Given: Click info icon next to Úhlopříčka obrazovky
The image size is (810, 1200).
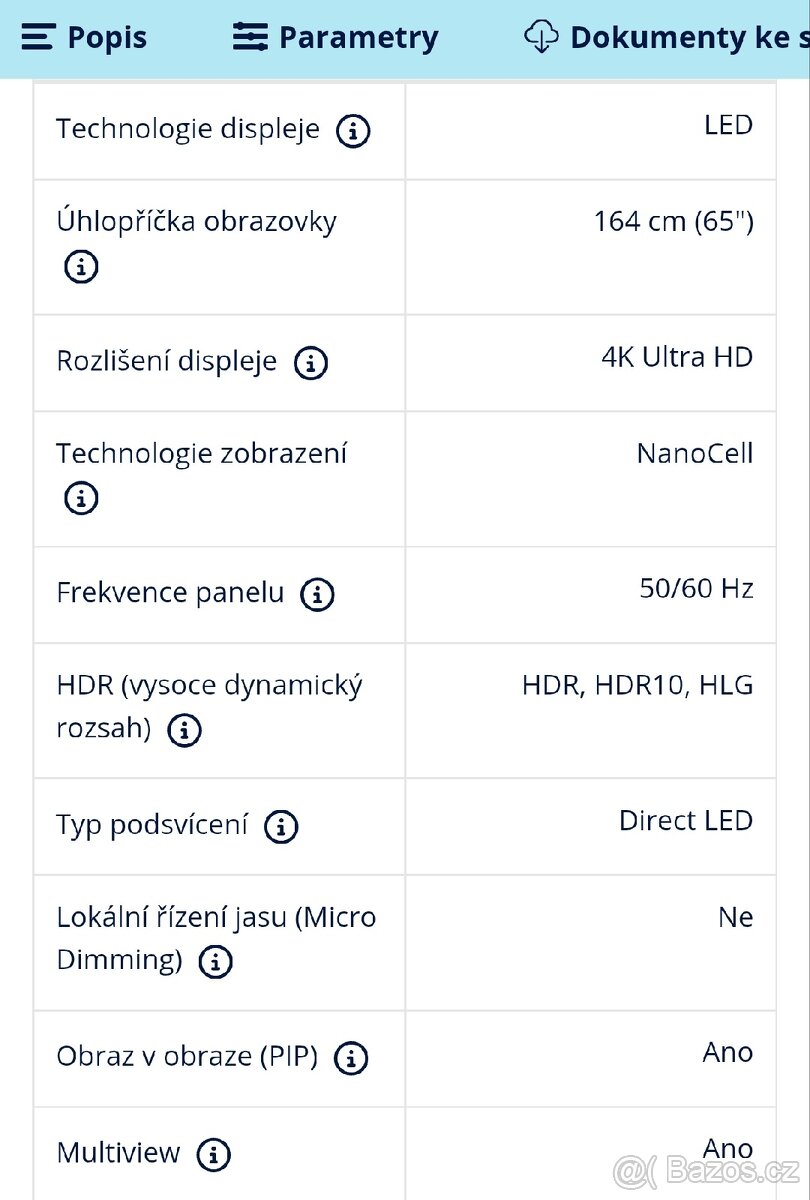Looking at the screenshot, I should [x=81, y=267].
